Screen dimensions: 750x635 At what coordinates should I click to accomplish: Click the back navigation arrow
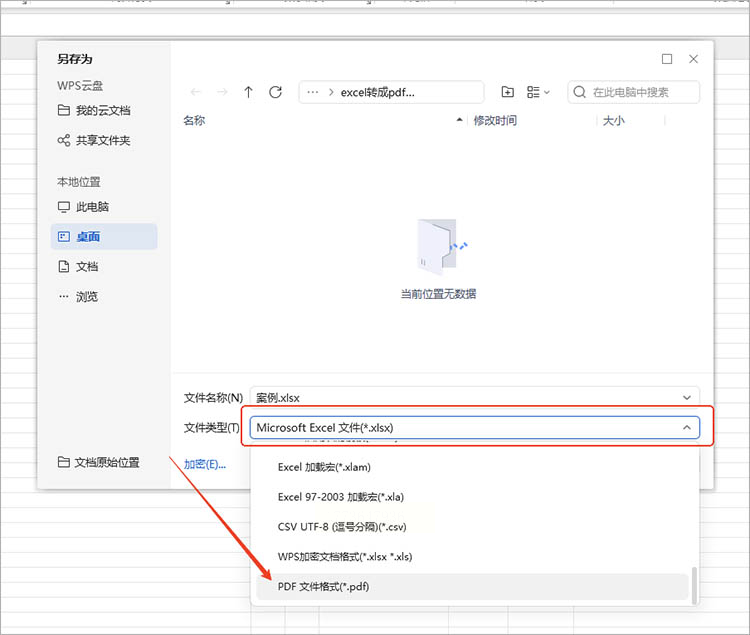coord(195,92)
